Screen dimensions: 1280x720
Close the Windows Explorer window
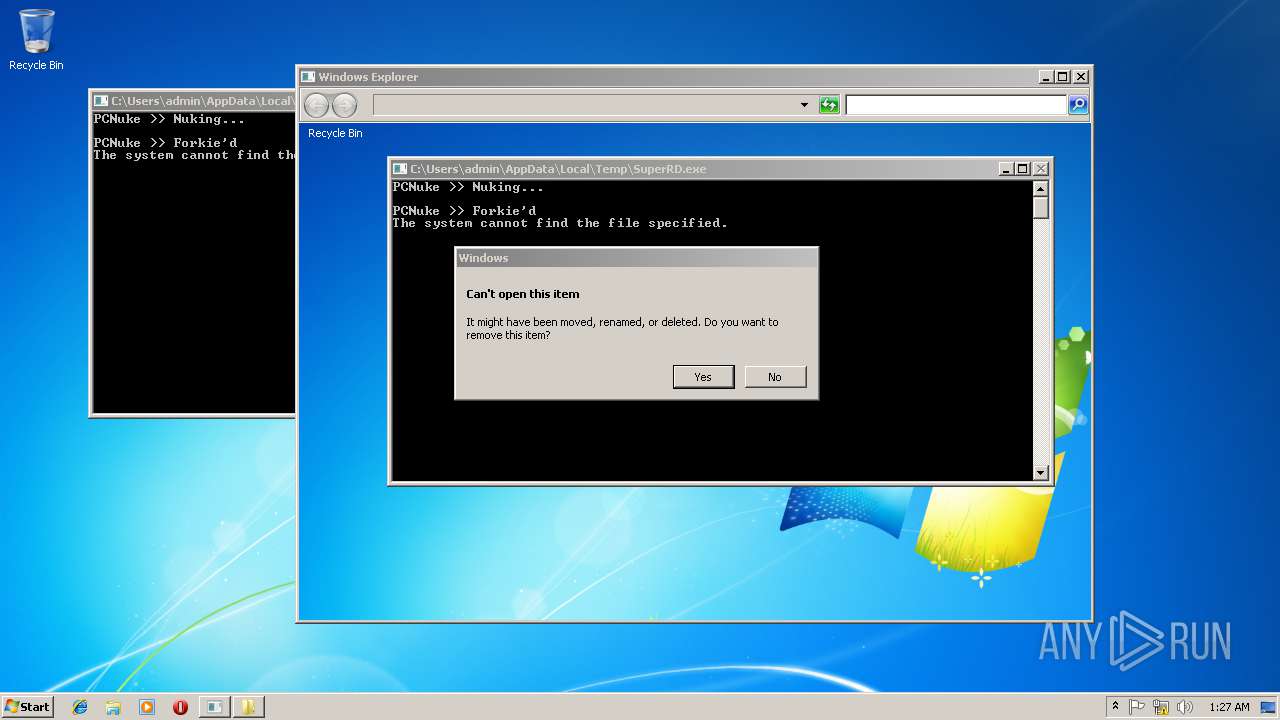point(1081,77)
